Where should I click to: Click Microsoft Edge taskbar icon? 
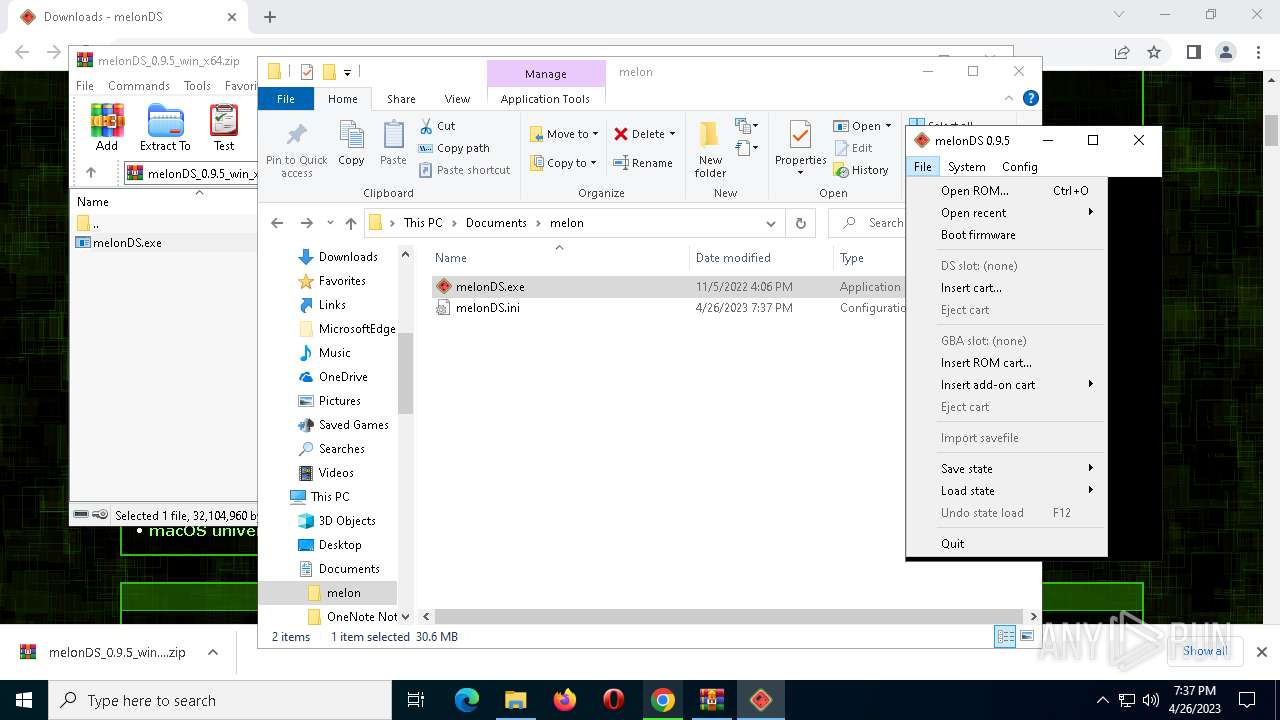click(467, 700)
